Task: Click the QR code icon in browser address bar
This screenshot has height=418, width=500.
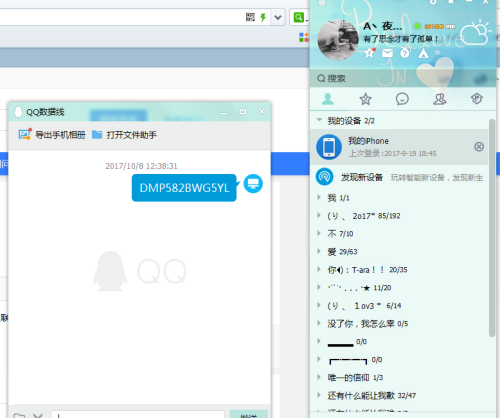Action: click(250, 17)
